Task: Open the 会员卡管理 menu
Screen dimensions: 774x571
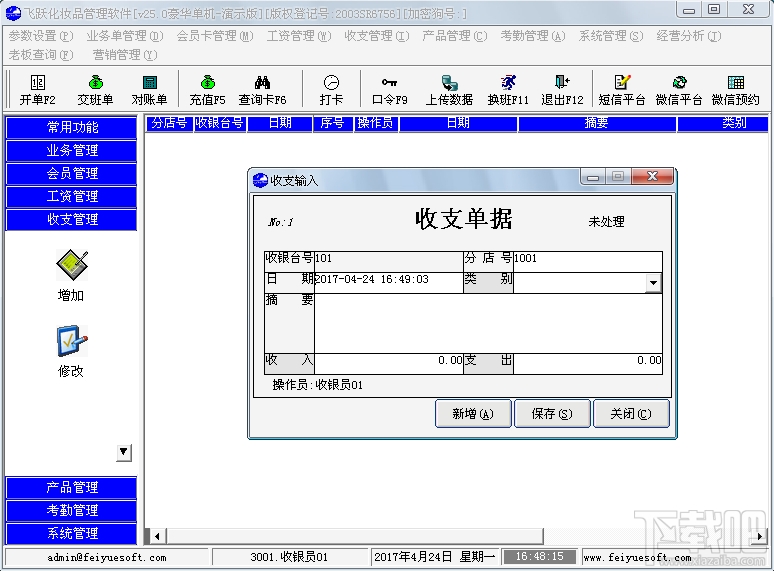Action: [x=215, y=36]
